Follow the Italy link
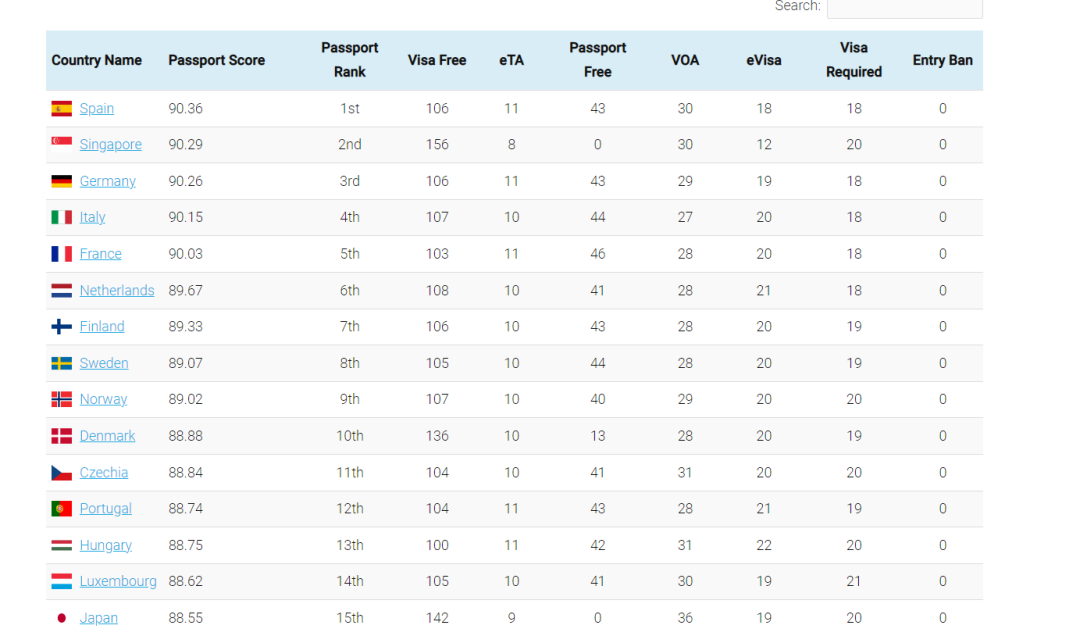The height and width of the screenshot is (636, 1080). [x=92, y=218]
